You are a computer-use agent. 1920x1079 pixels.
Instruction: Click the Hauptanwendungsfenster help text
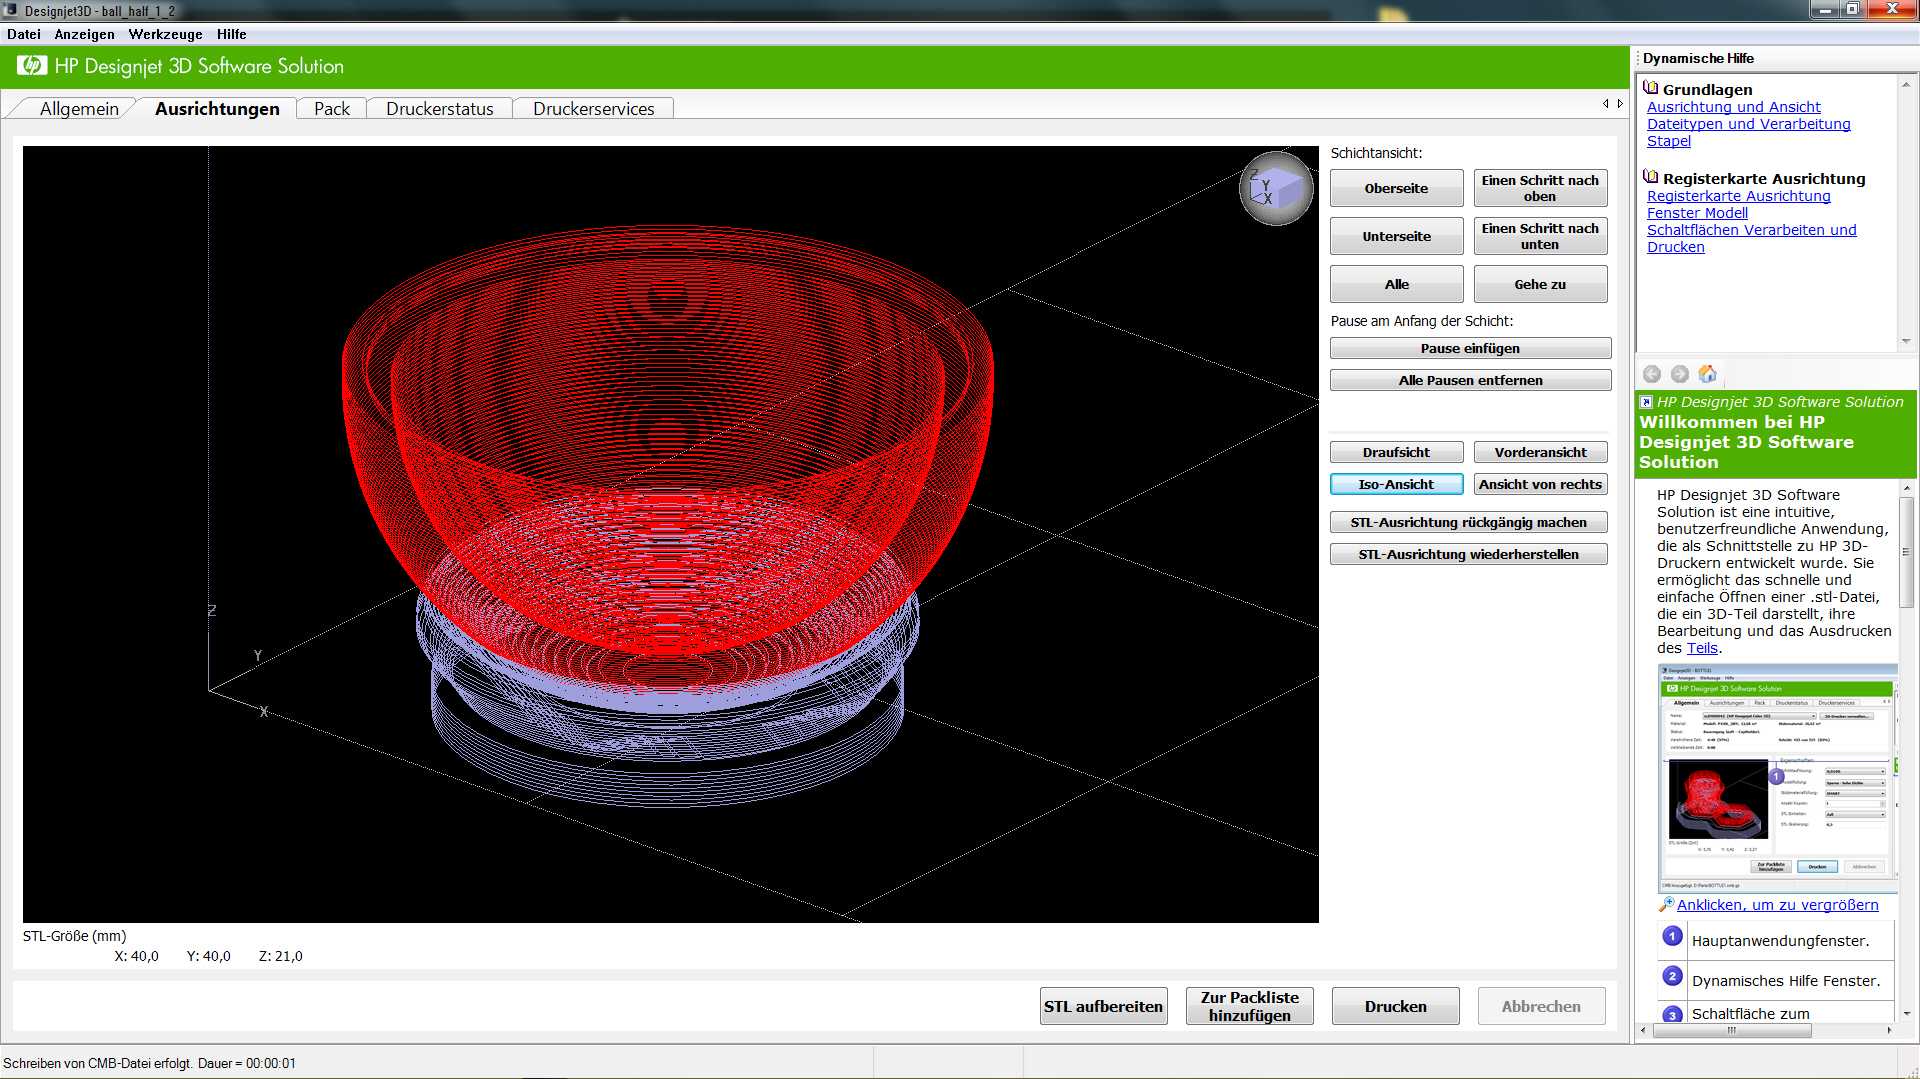pyautogui.click(x=1780, y=941)
